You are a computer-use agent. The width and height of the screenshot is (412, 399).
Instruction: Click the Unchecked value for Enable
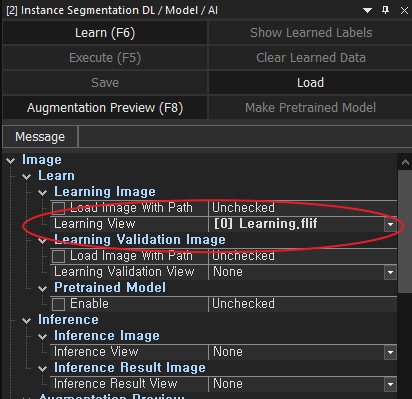coord(243,304)
